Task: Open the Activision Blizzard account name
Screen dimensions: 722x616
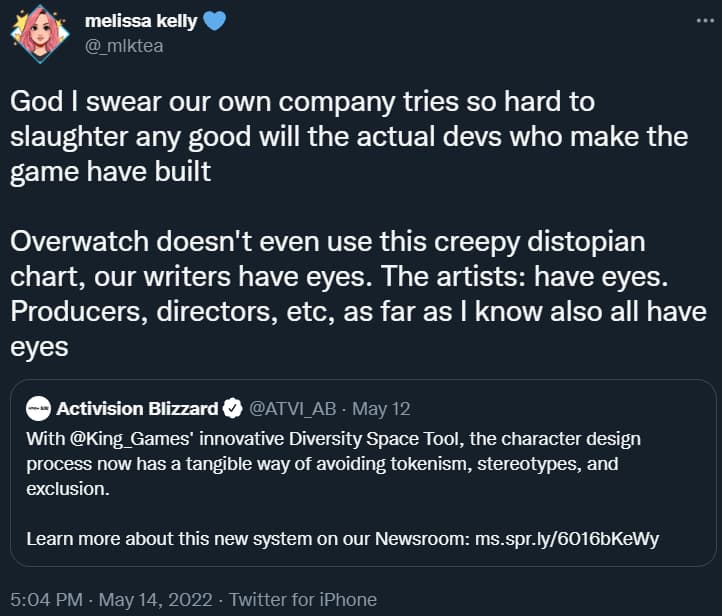Action: pyautogui.click(x=137, y=409)
